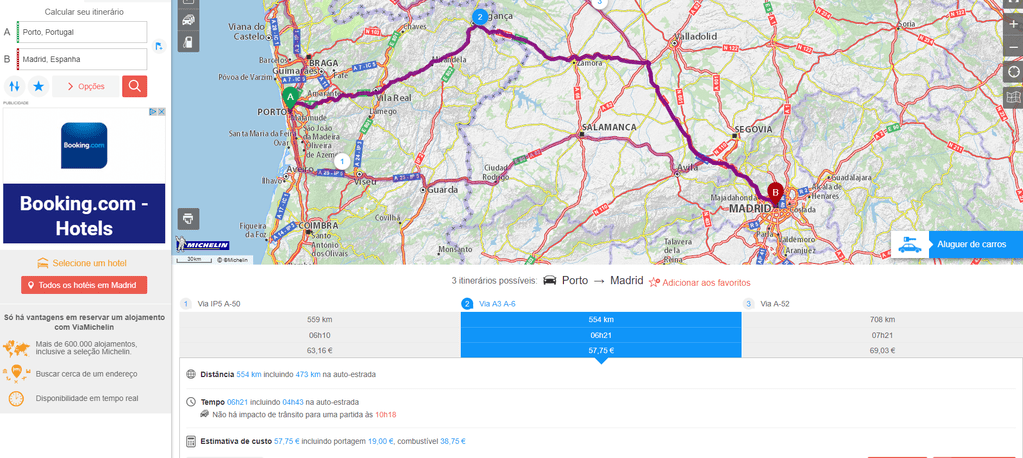This screenshot has width=1023, height=458.
Task: Click the 04h43 auto-estrada time value
Action: 293,402
